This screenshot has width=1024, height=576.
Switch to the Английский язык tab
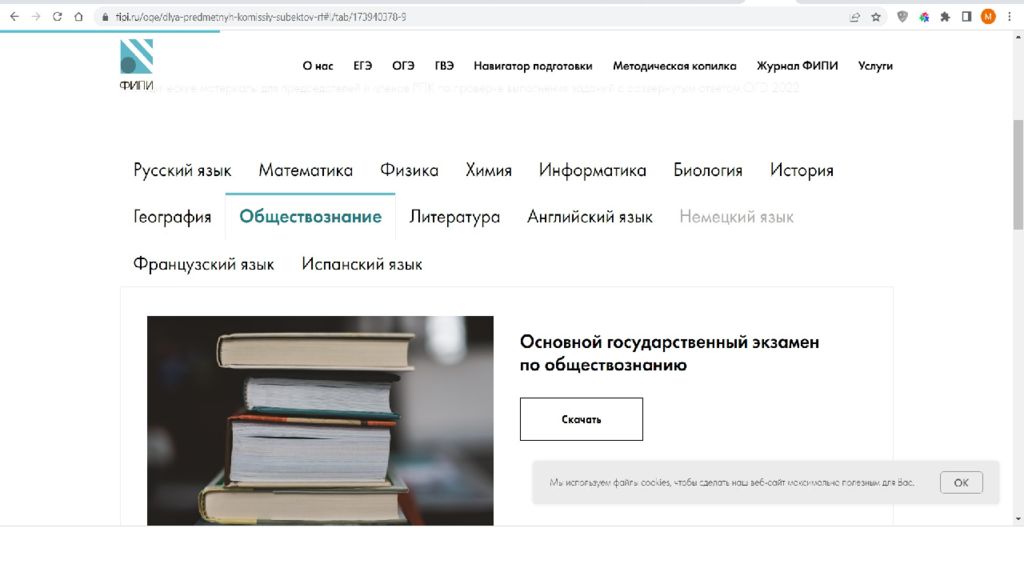(590, 217)
